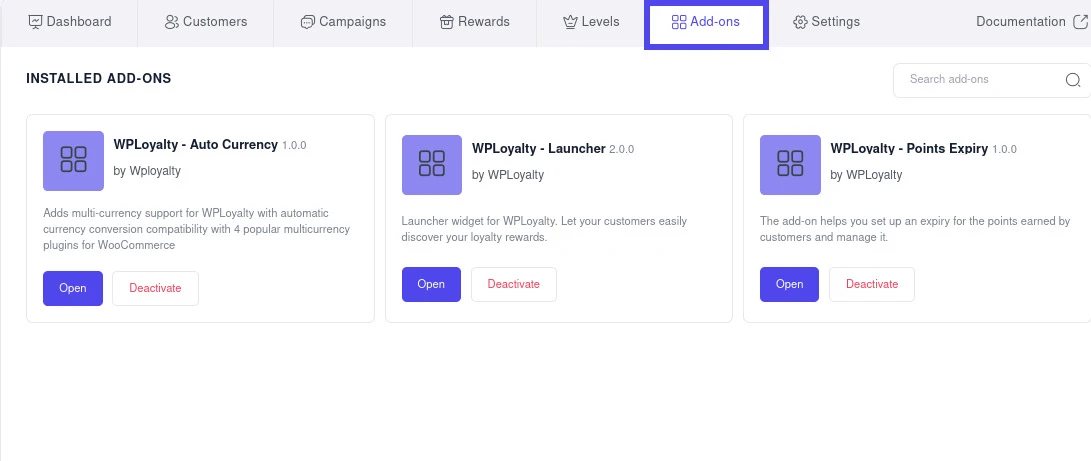1091x461 pixels.
Task: Select the Levels tab
Action: pyautogui.click(x=590, y=22)
